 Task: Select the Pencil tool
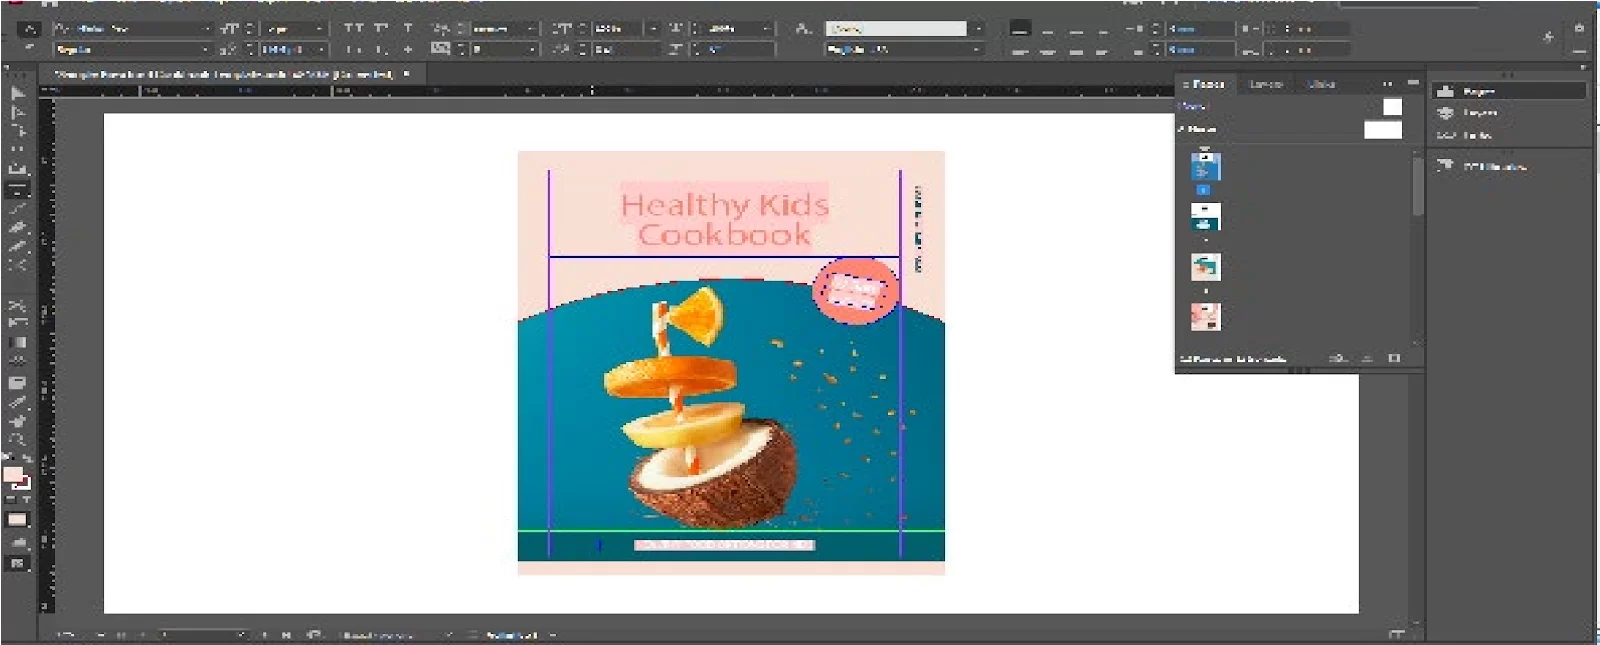pos(17,246)
